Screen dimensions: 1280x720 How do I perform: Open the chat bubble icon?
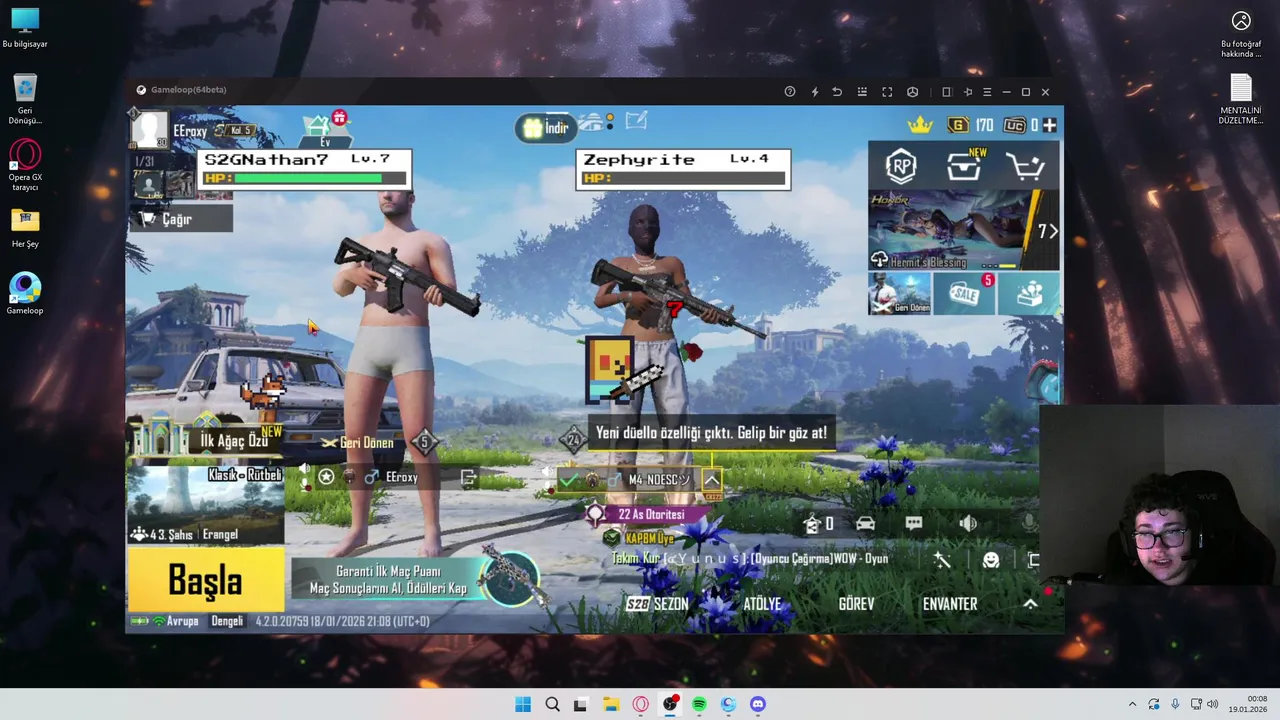tap(914, 523)
